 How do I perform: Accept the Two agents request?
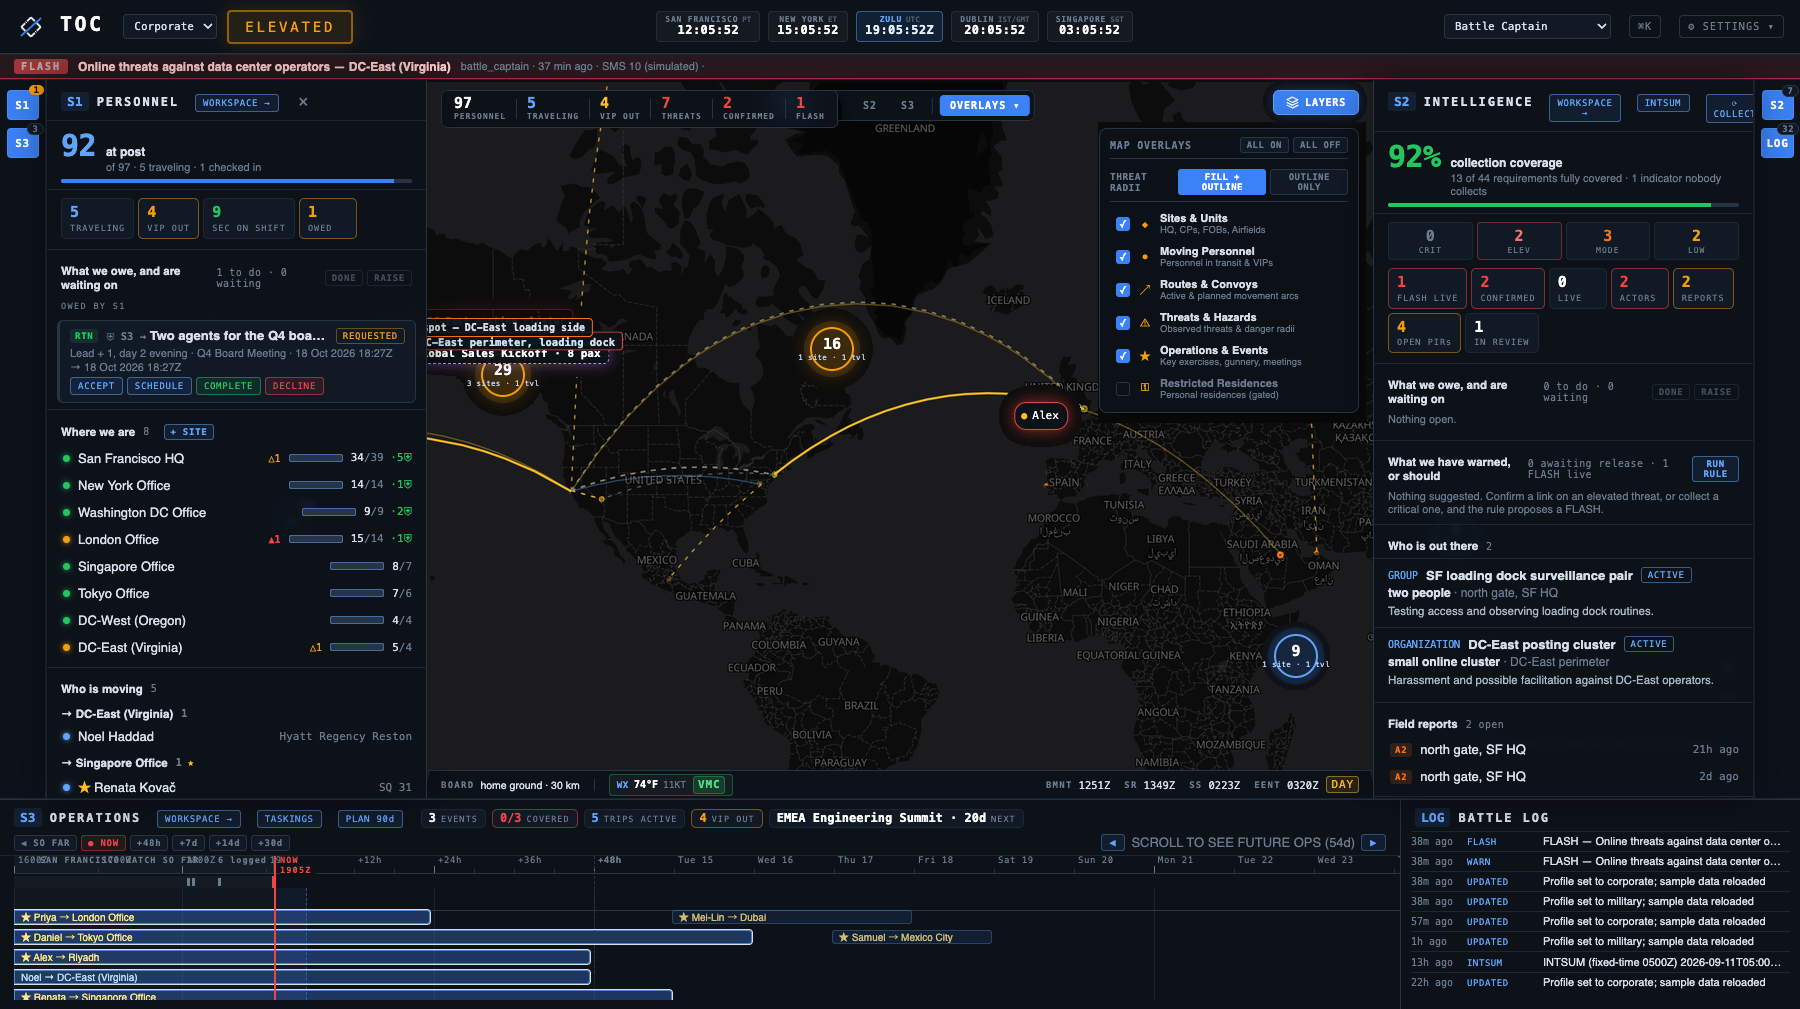(x=96, y=386)
